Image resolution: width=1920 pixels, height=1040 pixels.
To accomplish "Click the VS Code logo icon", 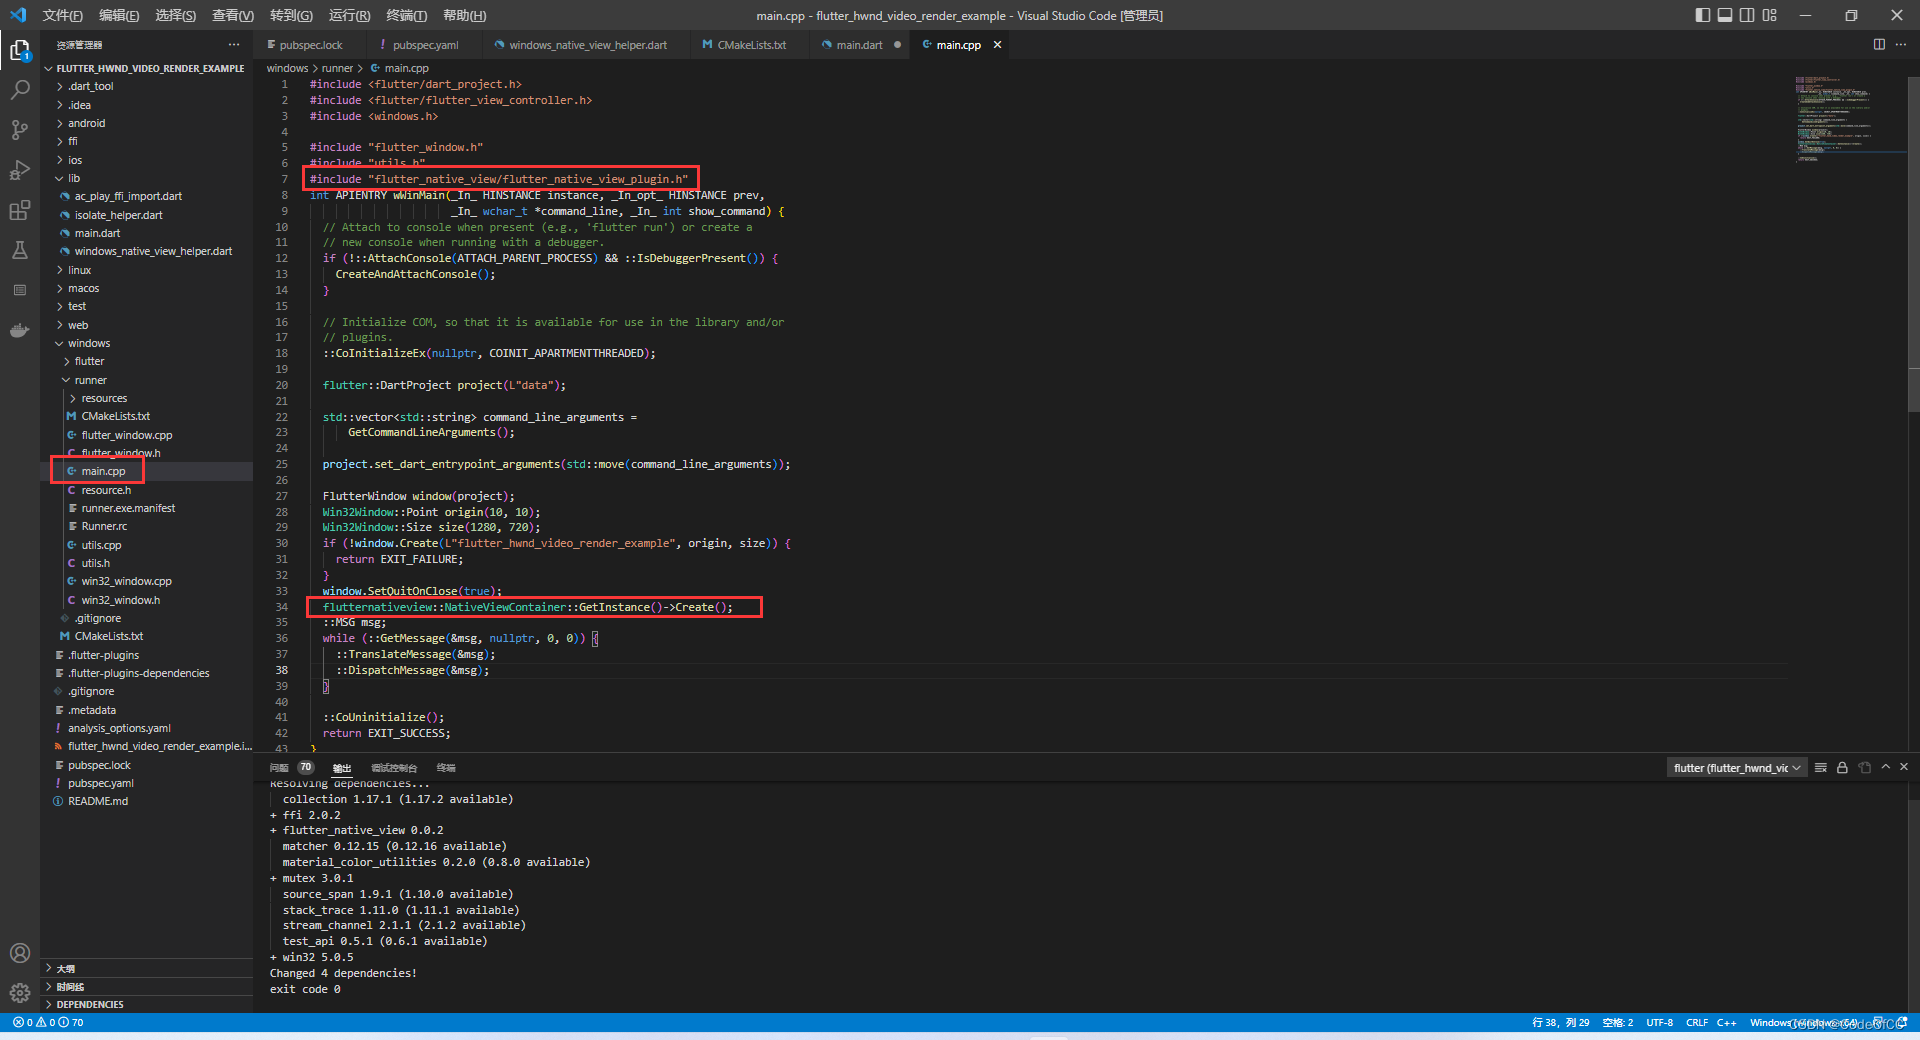I will click(x=18, y=15).
